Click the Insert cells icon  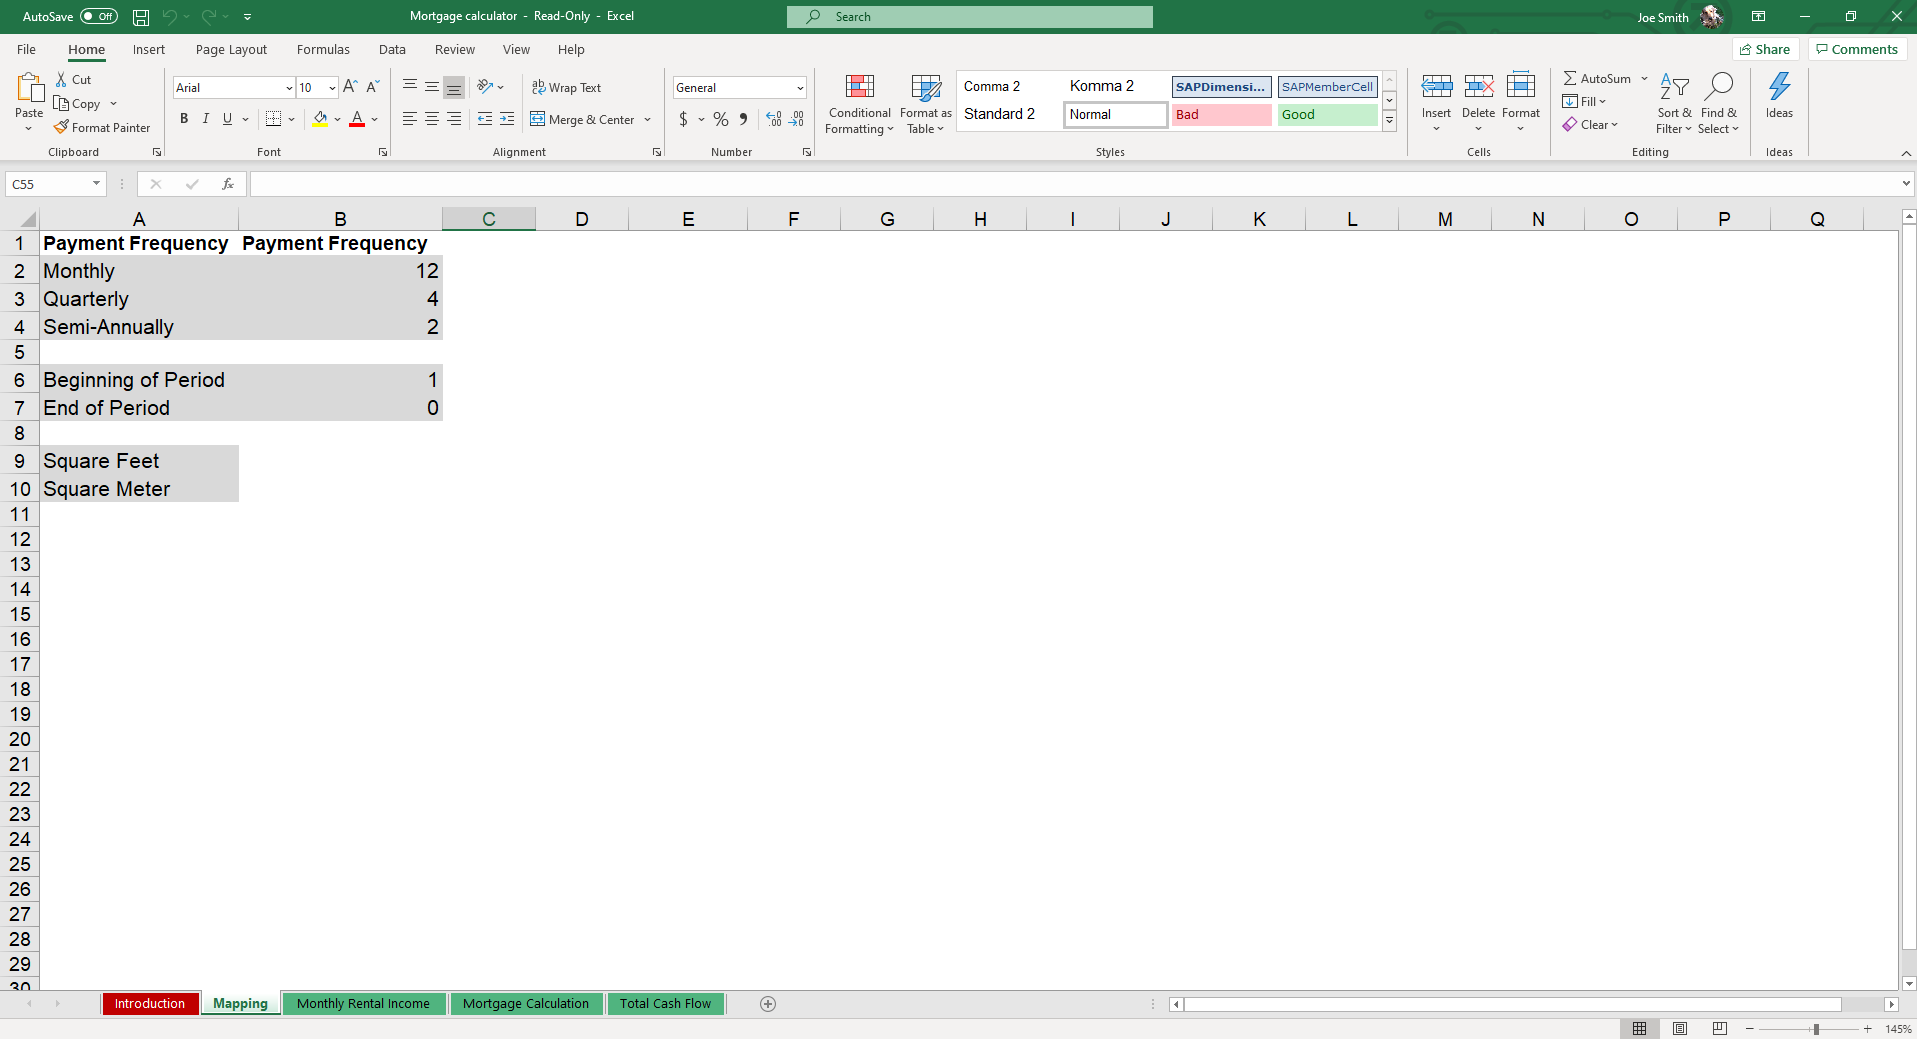(1436, 88)
